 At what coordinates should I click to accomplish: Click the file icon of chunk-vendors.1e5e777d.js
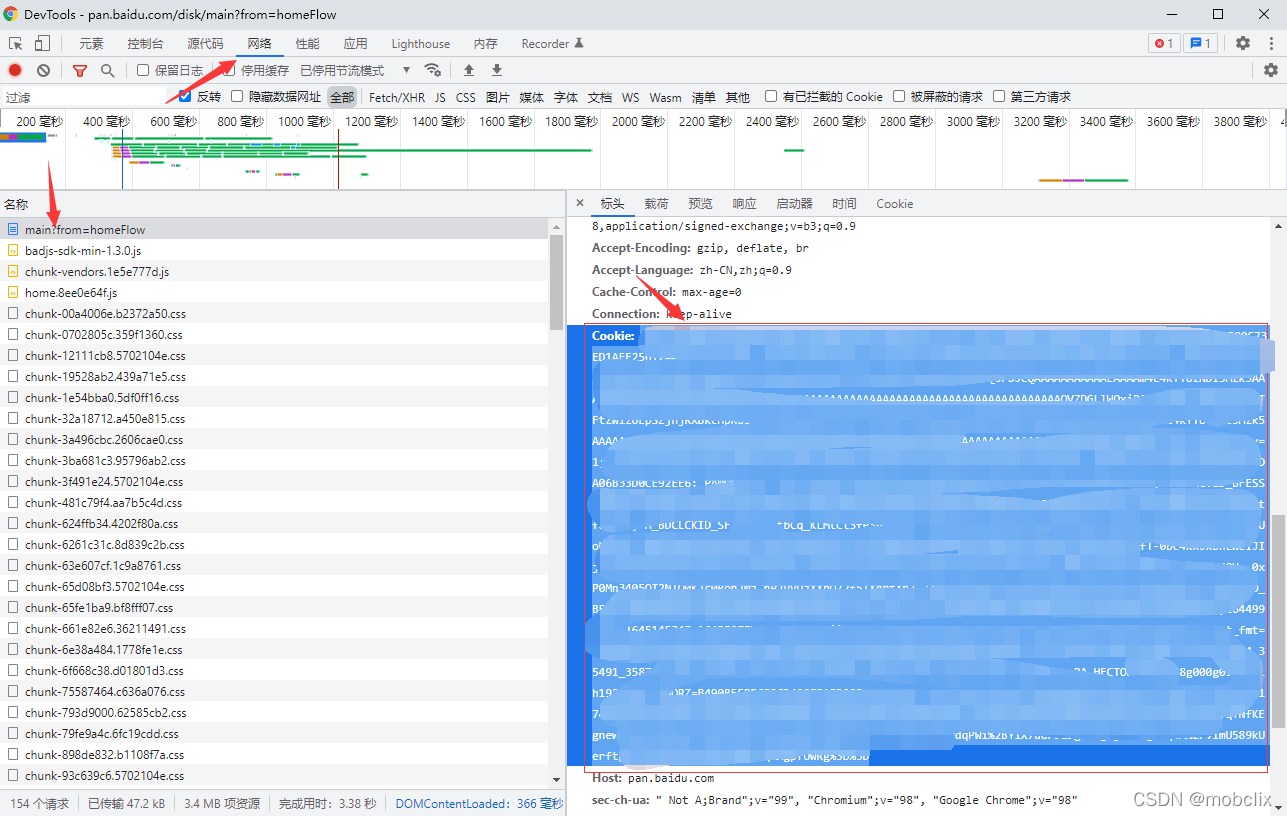click(x=13, y=271)
